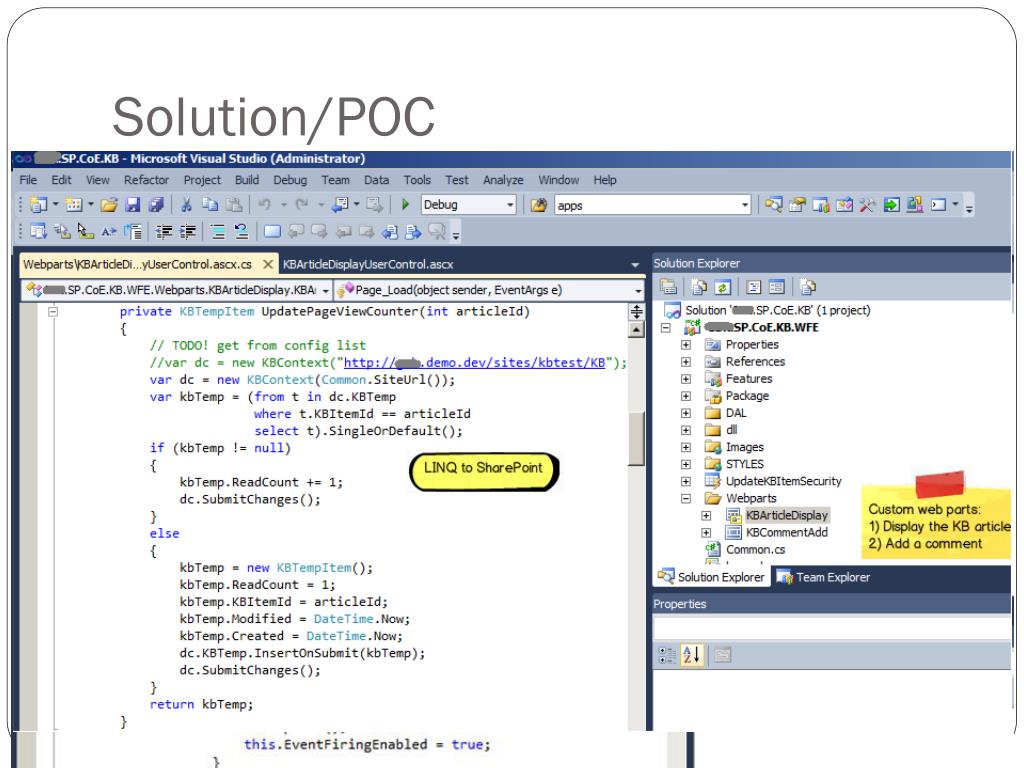1024x768 pixels.
Task: Click the demo.dev/sites/kbtest/KB URL link
Action: (x=474, y=362)
